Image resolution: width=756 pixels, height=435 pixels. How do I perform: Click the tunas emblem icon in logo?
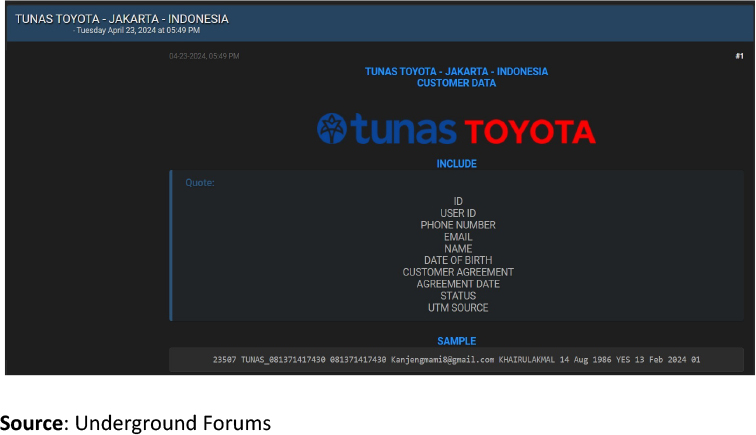pos(332,129)
